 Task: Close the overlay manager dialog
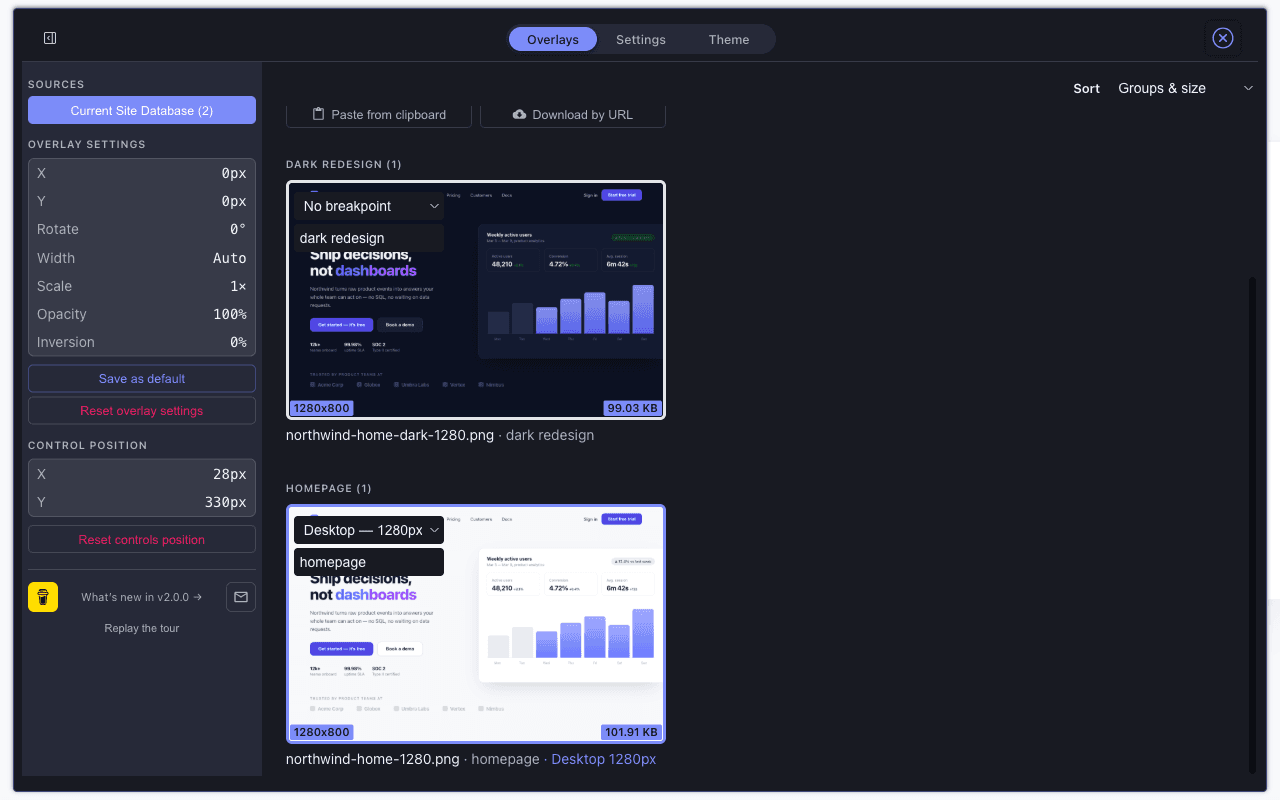click(1223, 38)
